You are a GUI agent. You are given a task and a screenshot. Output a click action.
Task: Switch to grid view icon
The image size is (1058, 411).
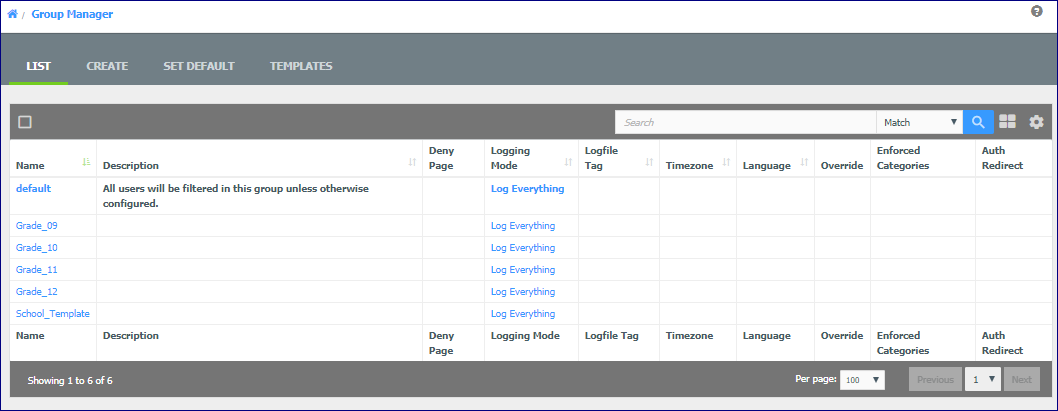coord(1007,122)
